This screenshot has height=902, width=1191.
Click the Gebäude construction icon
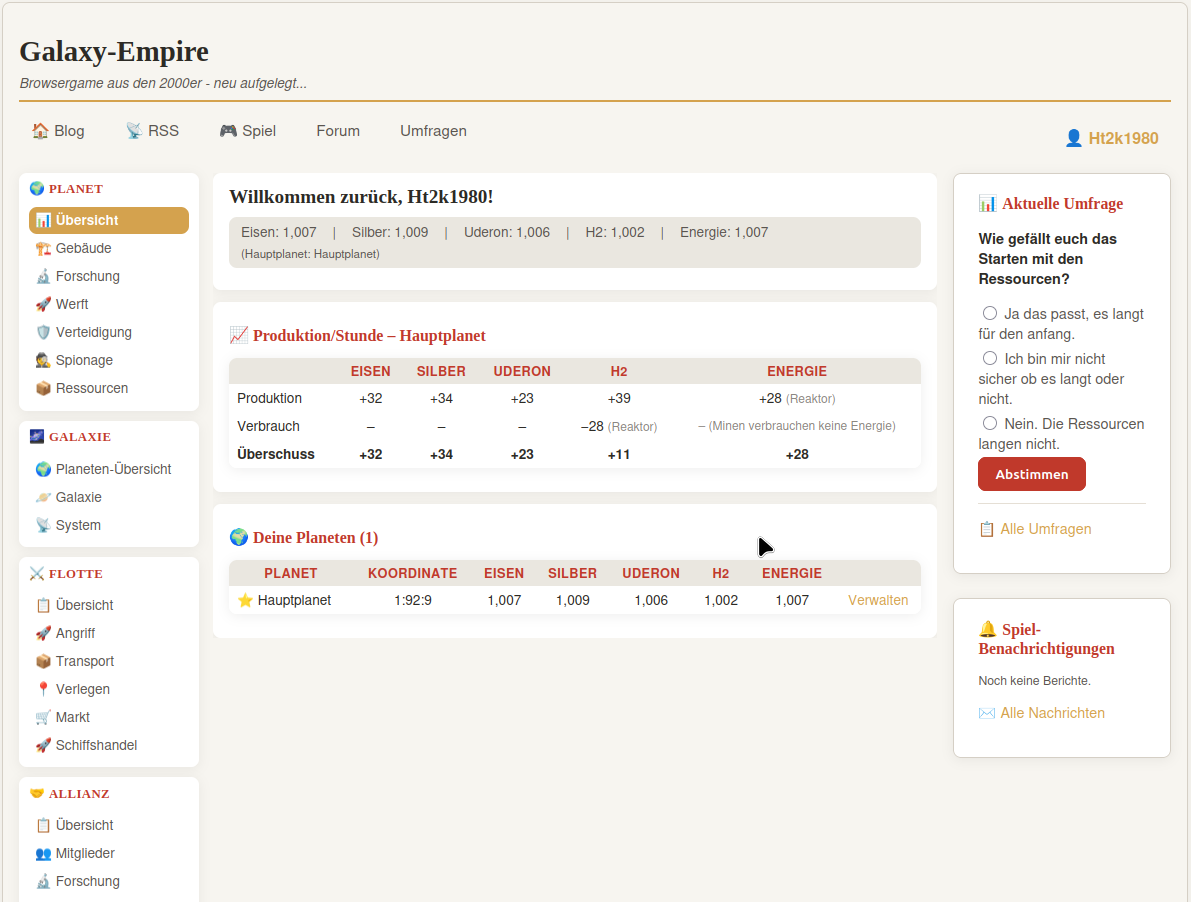pos(43,248)
